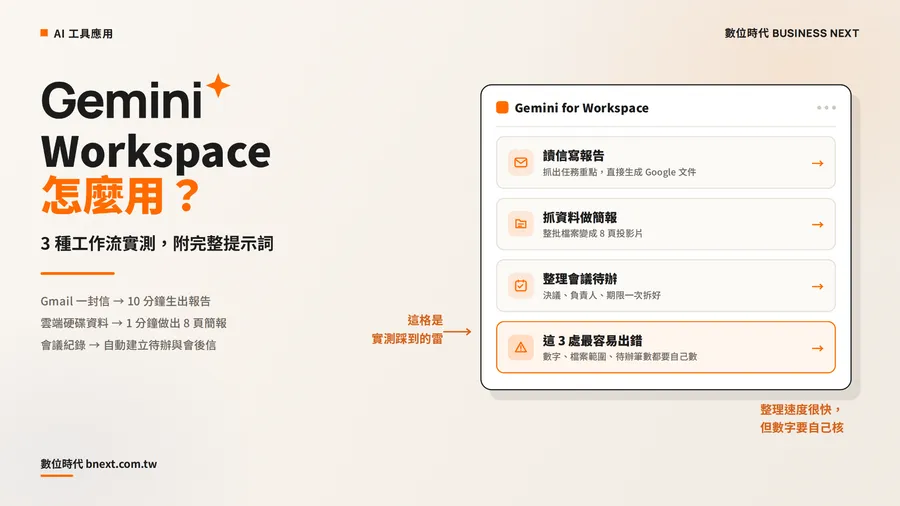Viewport: 900px width, 506px height.
Task: Click the Gemini headline word
Action: (x=122, y=100)
